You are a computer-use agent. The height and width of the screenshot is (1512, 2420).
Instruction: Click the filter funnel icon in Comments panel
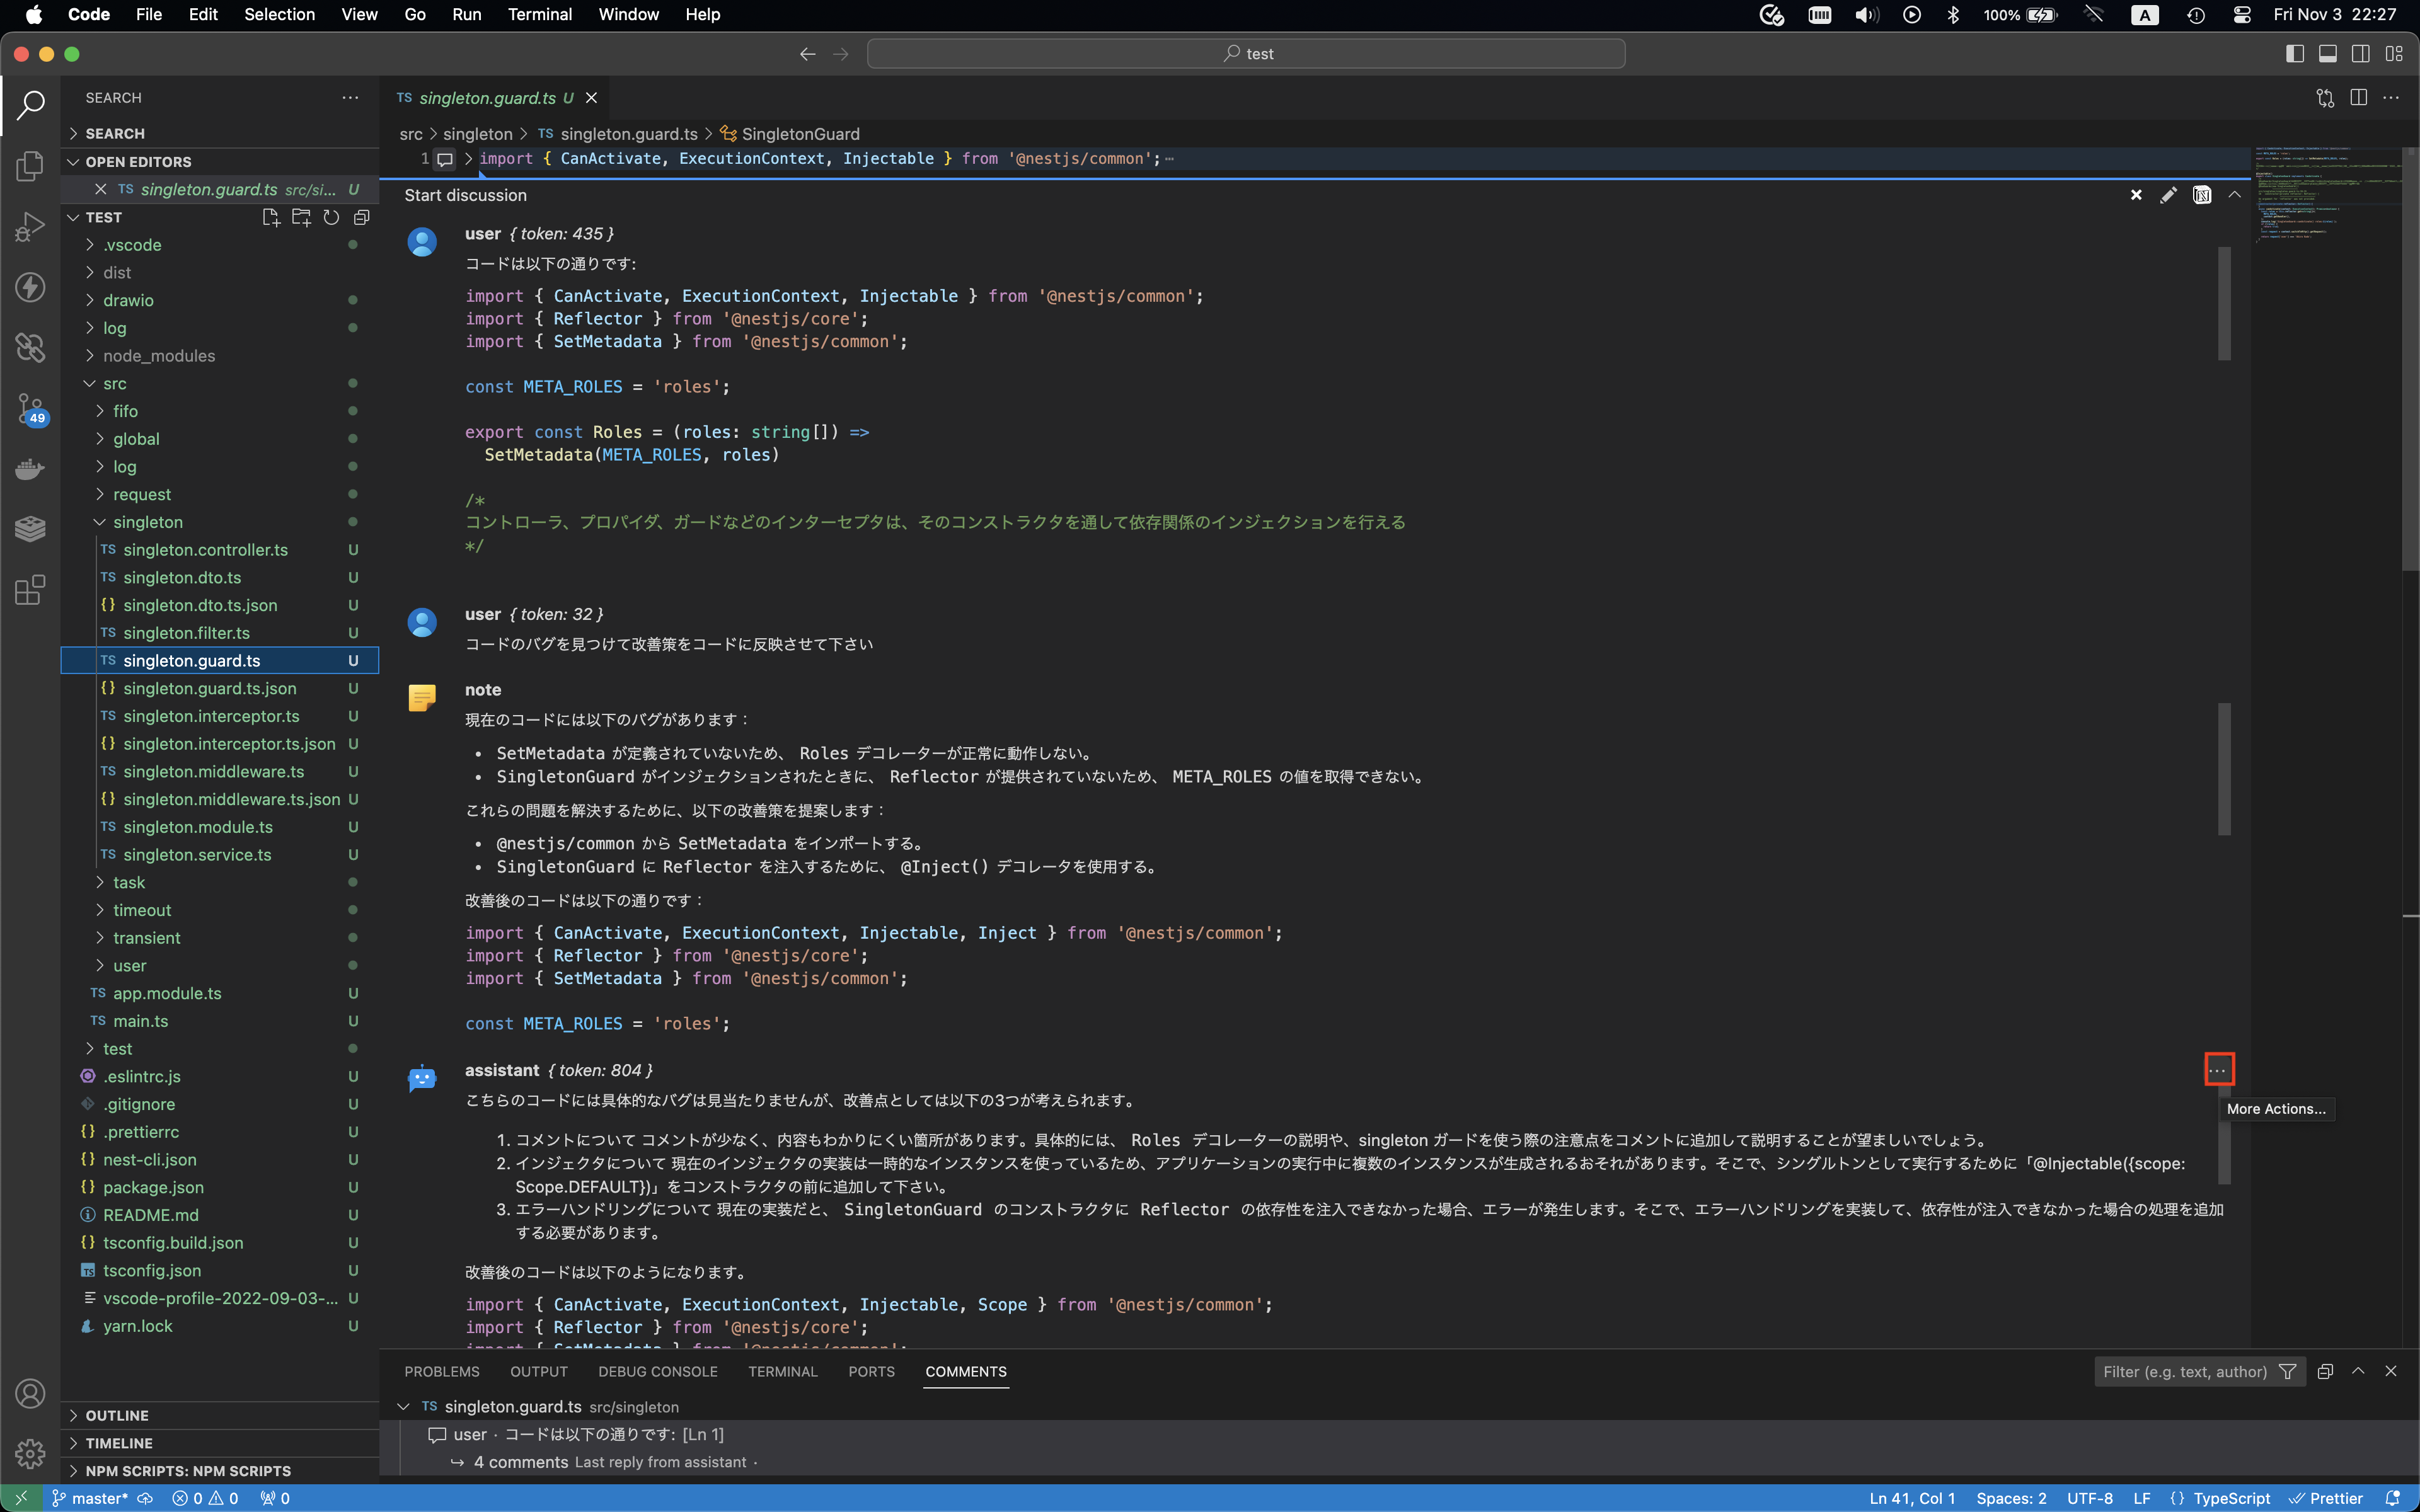coord(2287,1372)
